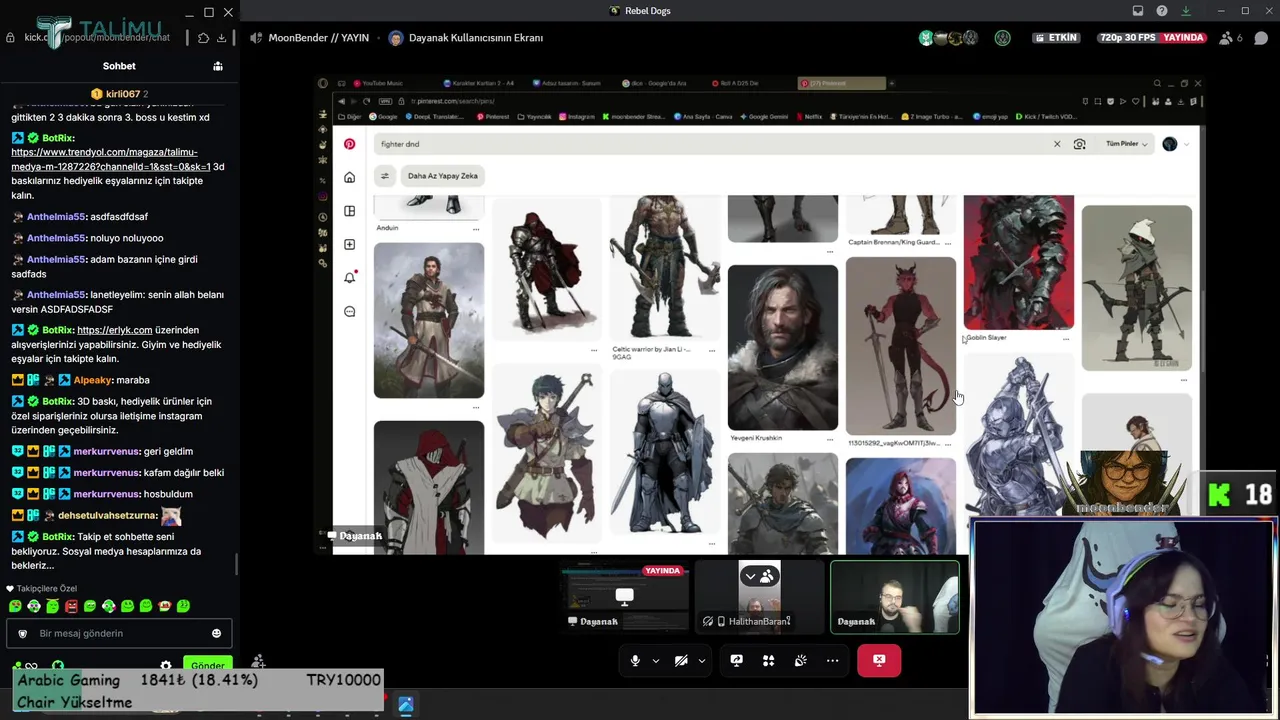The height and width of the screenshot is (720, 1280).
Task: Click the Gönder send button
Action: [207, 666]
